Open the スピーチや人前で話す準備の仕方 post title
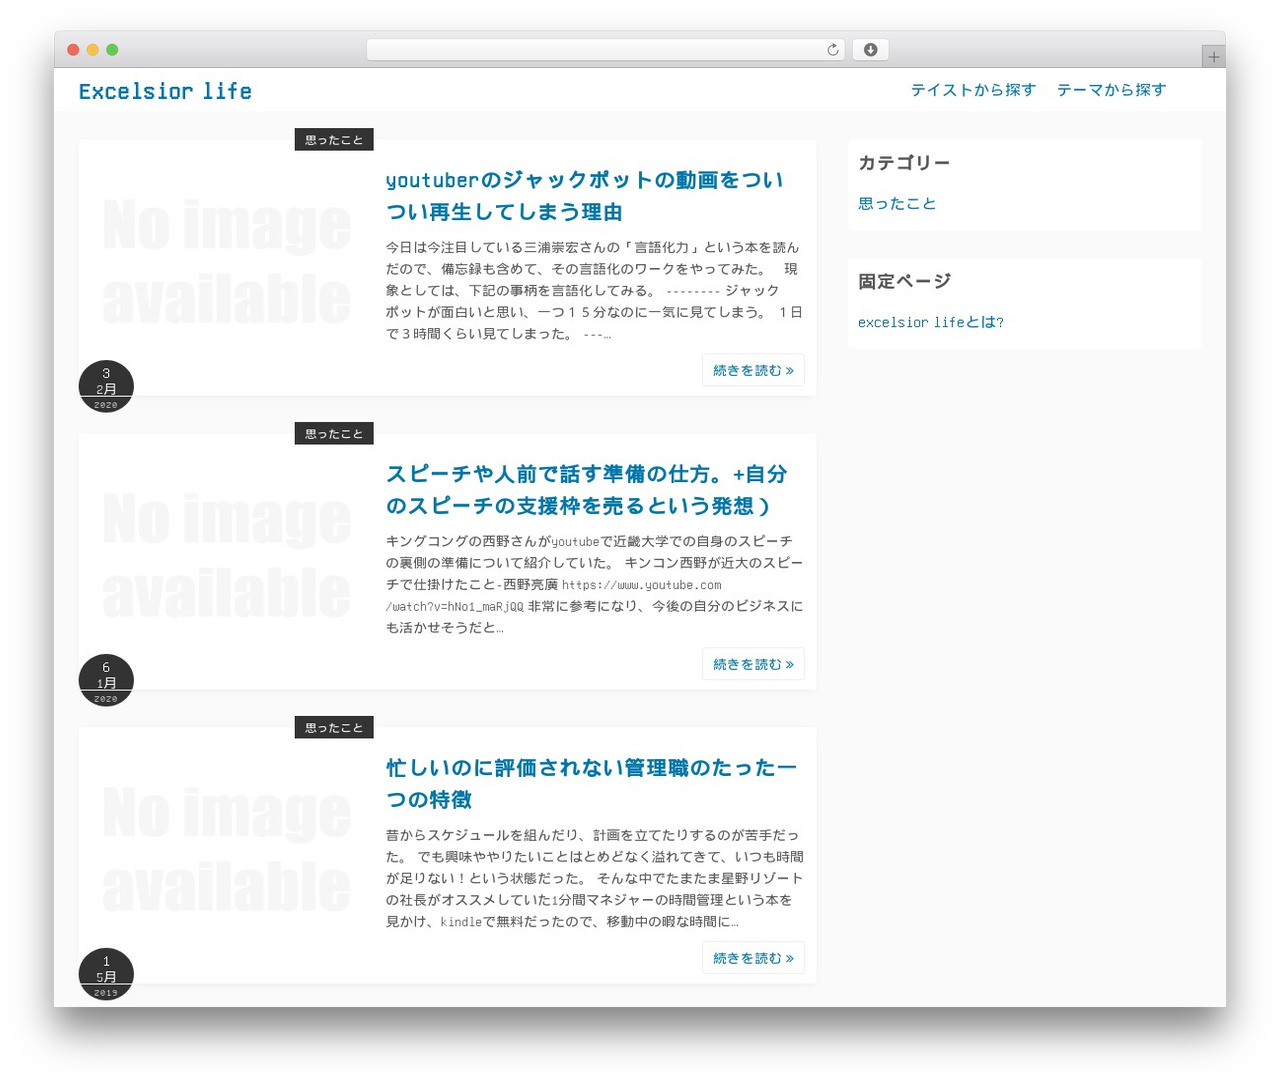Screen dimensions: 1280x1084 587,490
